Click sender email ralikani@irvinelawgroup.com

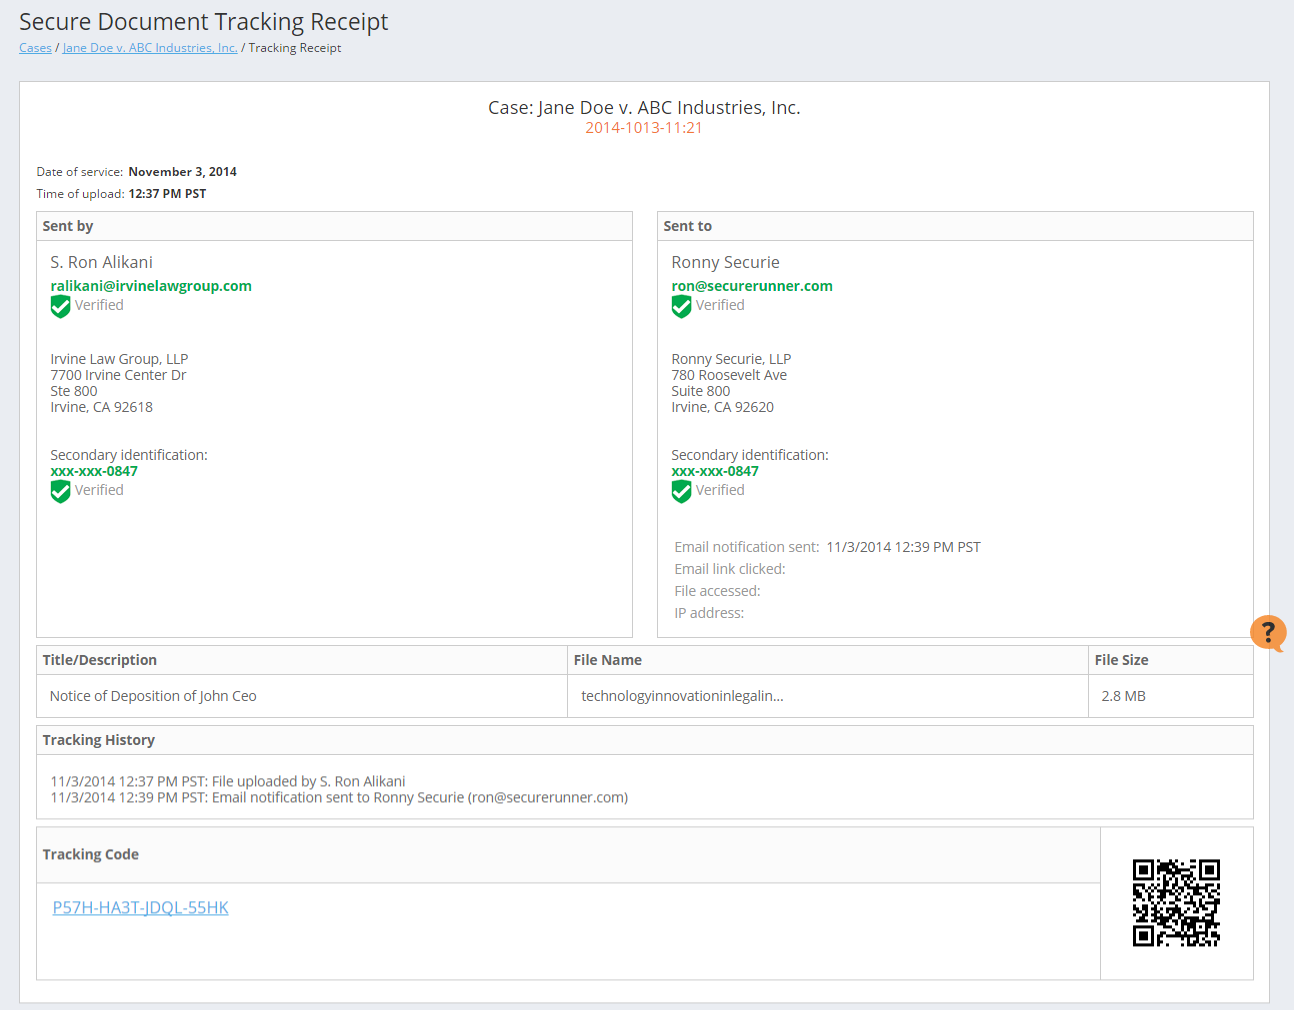click(151, 286)
